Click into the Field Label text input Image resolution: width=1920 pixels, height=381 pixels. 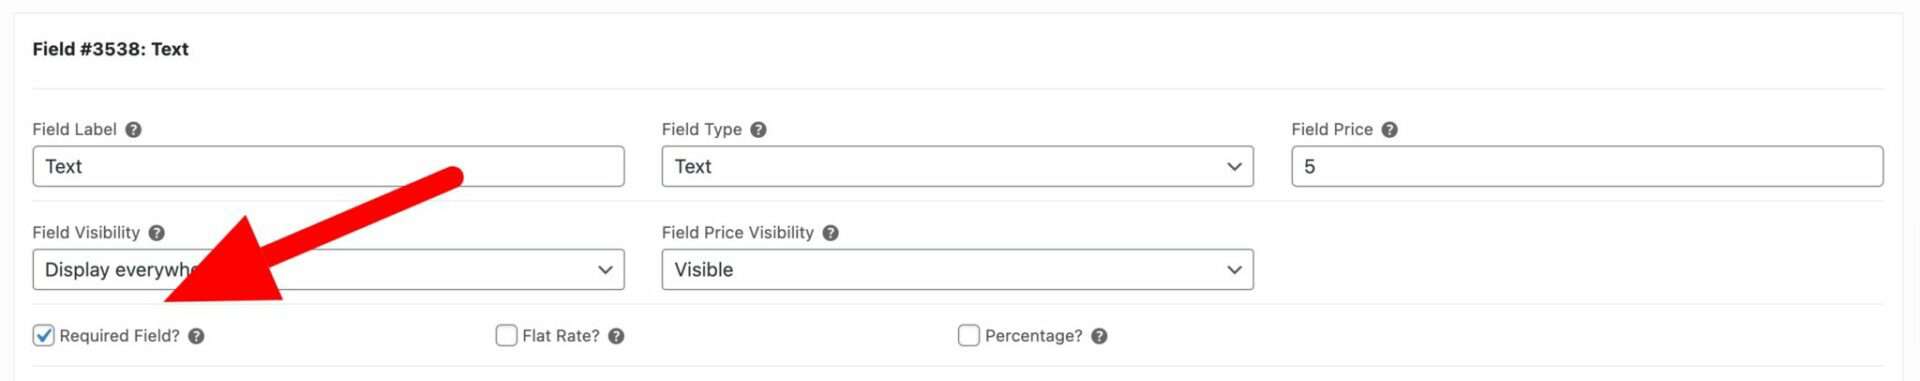point(328,166)
